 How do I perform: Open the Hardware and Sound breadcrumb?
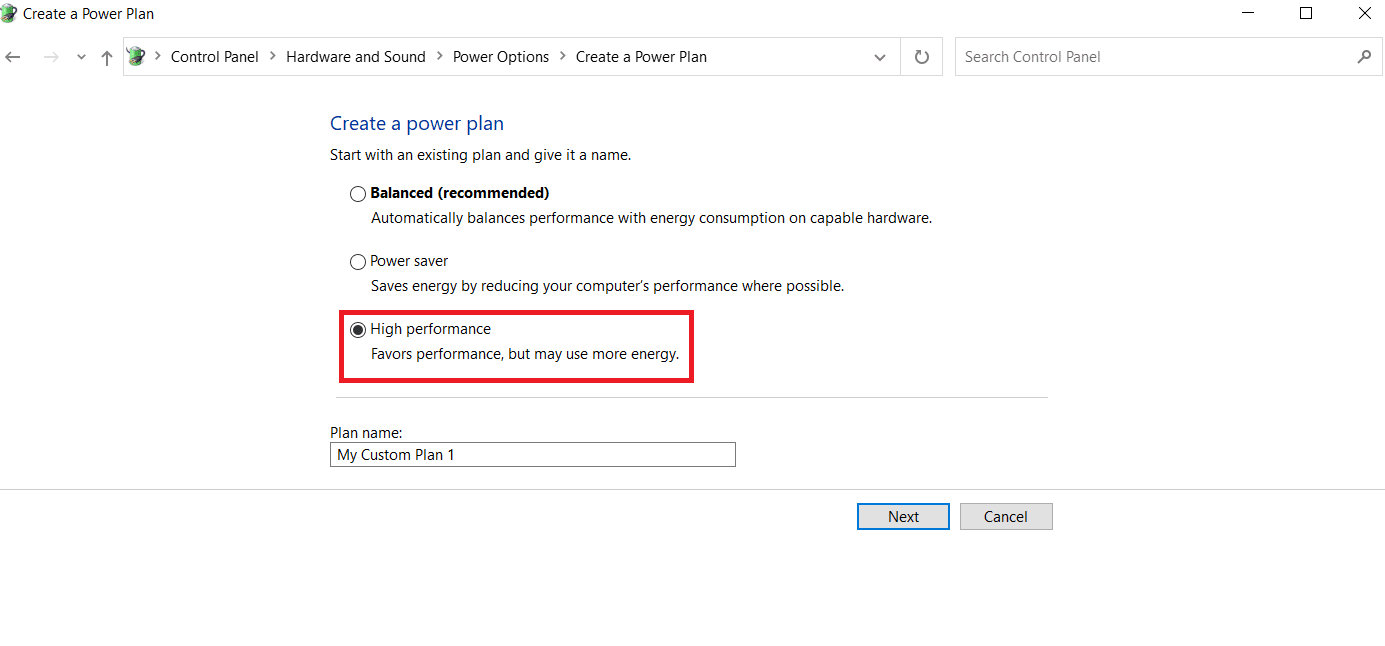pyautogui.click(x=356, y=57)
